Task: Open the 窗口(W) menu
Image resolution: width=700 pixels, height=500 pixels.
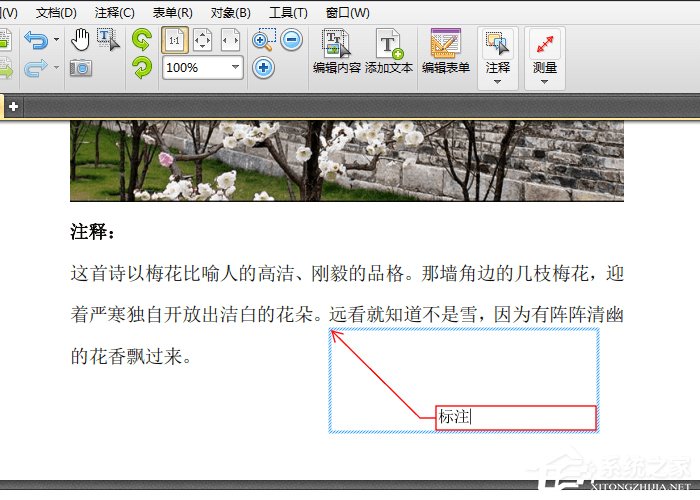Action: point(347,12)
